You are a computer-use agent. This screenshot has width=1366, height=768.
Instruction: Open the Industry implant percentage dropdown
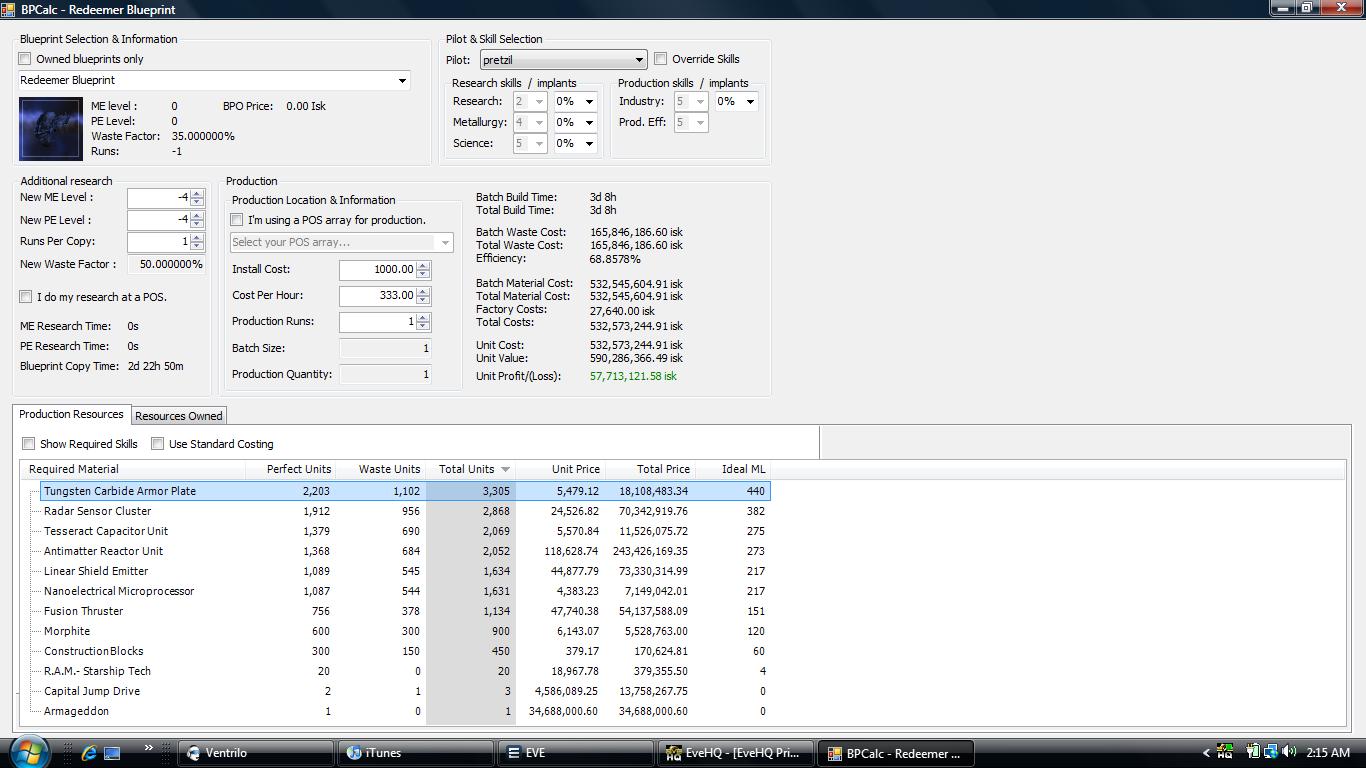pyautogui.click(x=737, y=101)
